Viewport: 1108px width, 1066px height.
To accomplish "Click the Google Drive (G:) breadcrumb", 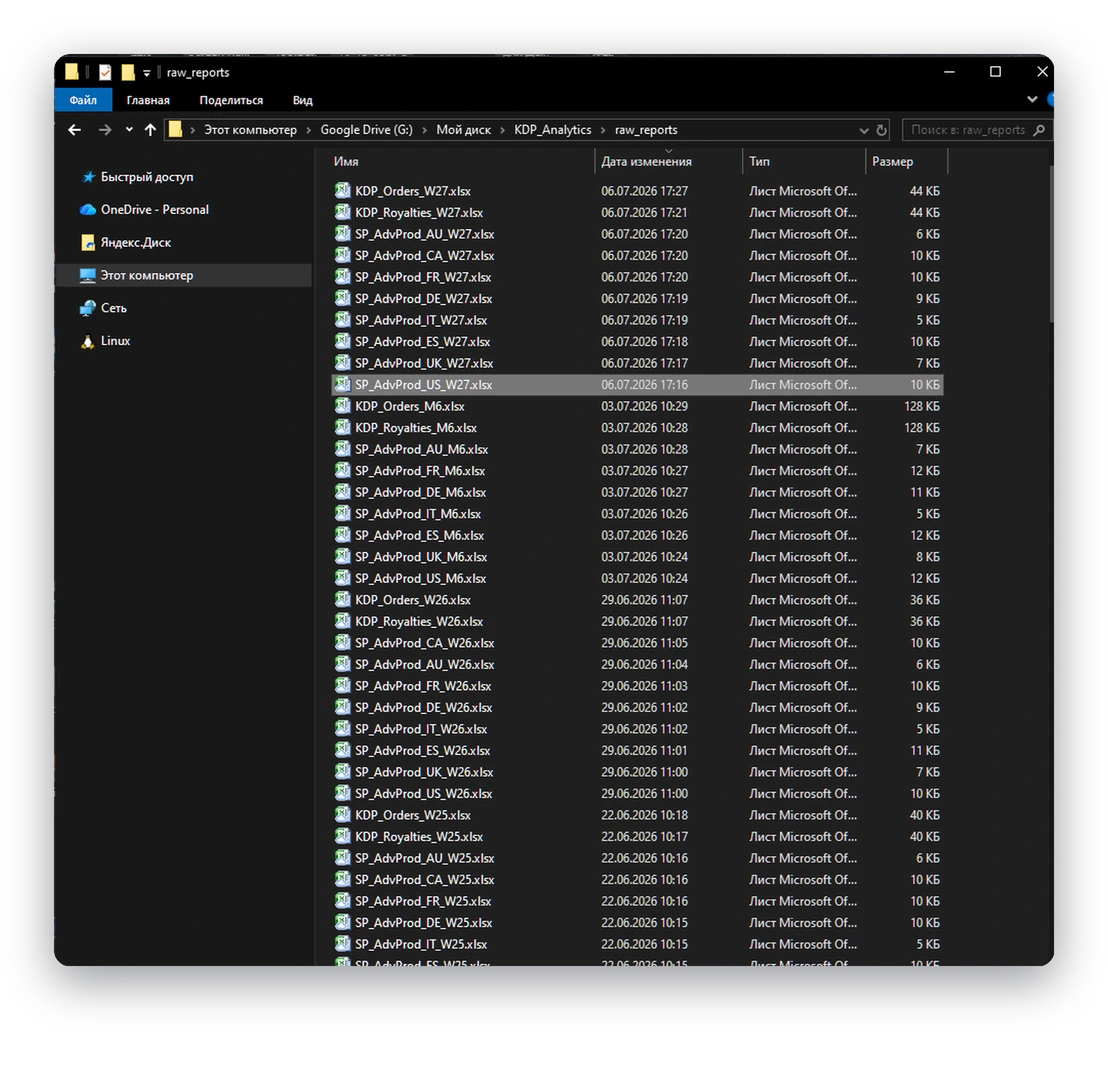I will [x=366, y=130].
